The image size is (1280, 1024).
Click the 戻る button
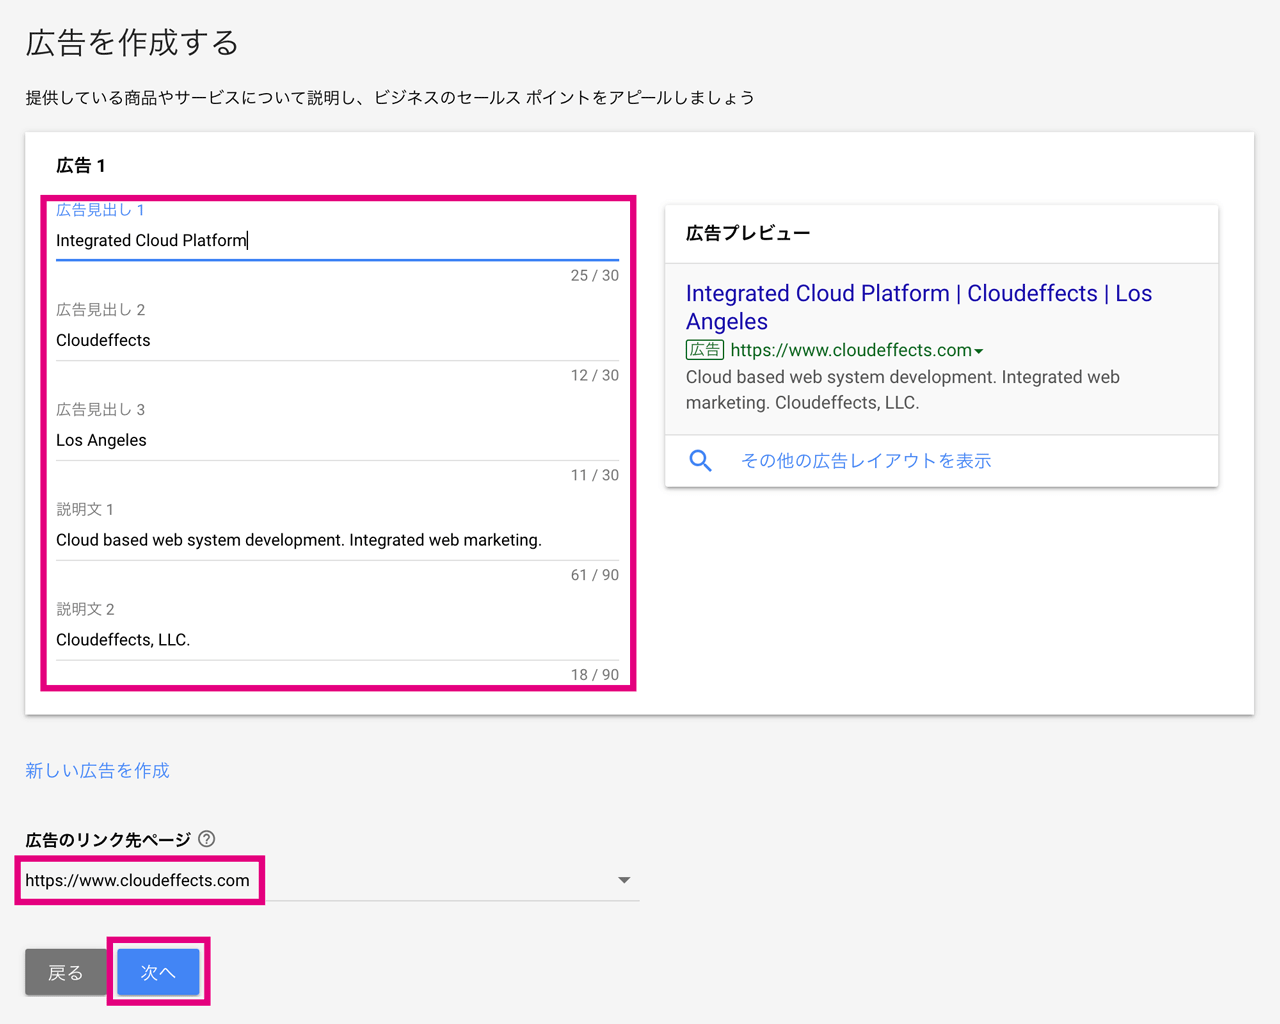click(66, 972)
